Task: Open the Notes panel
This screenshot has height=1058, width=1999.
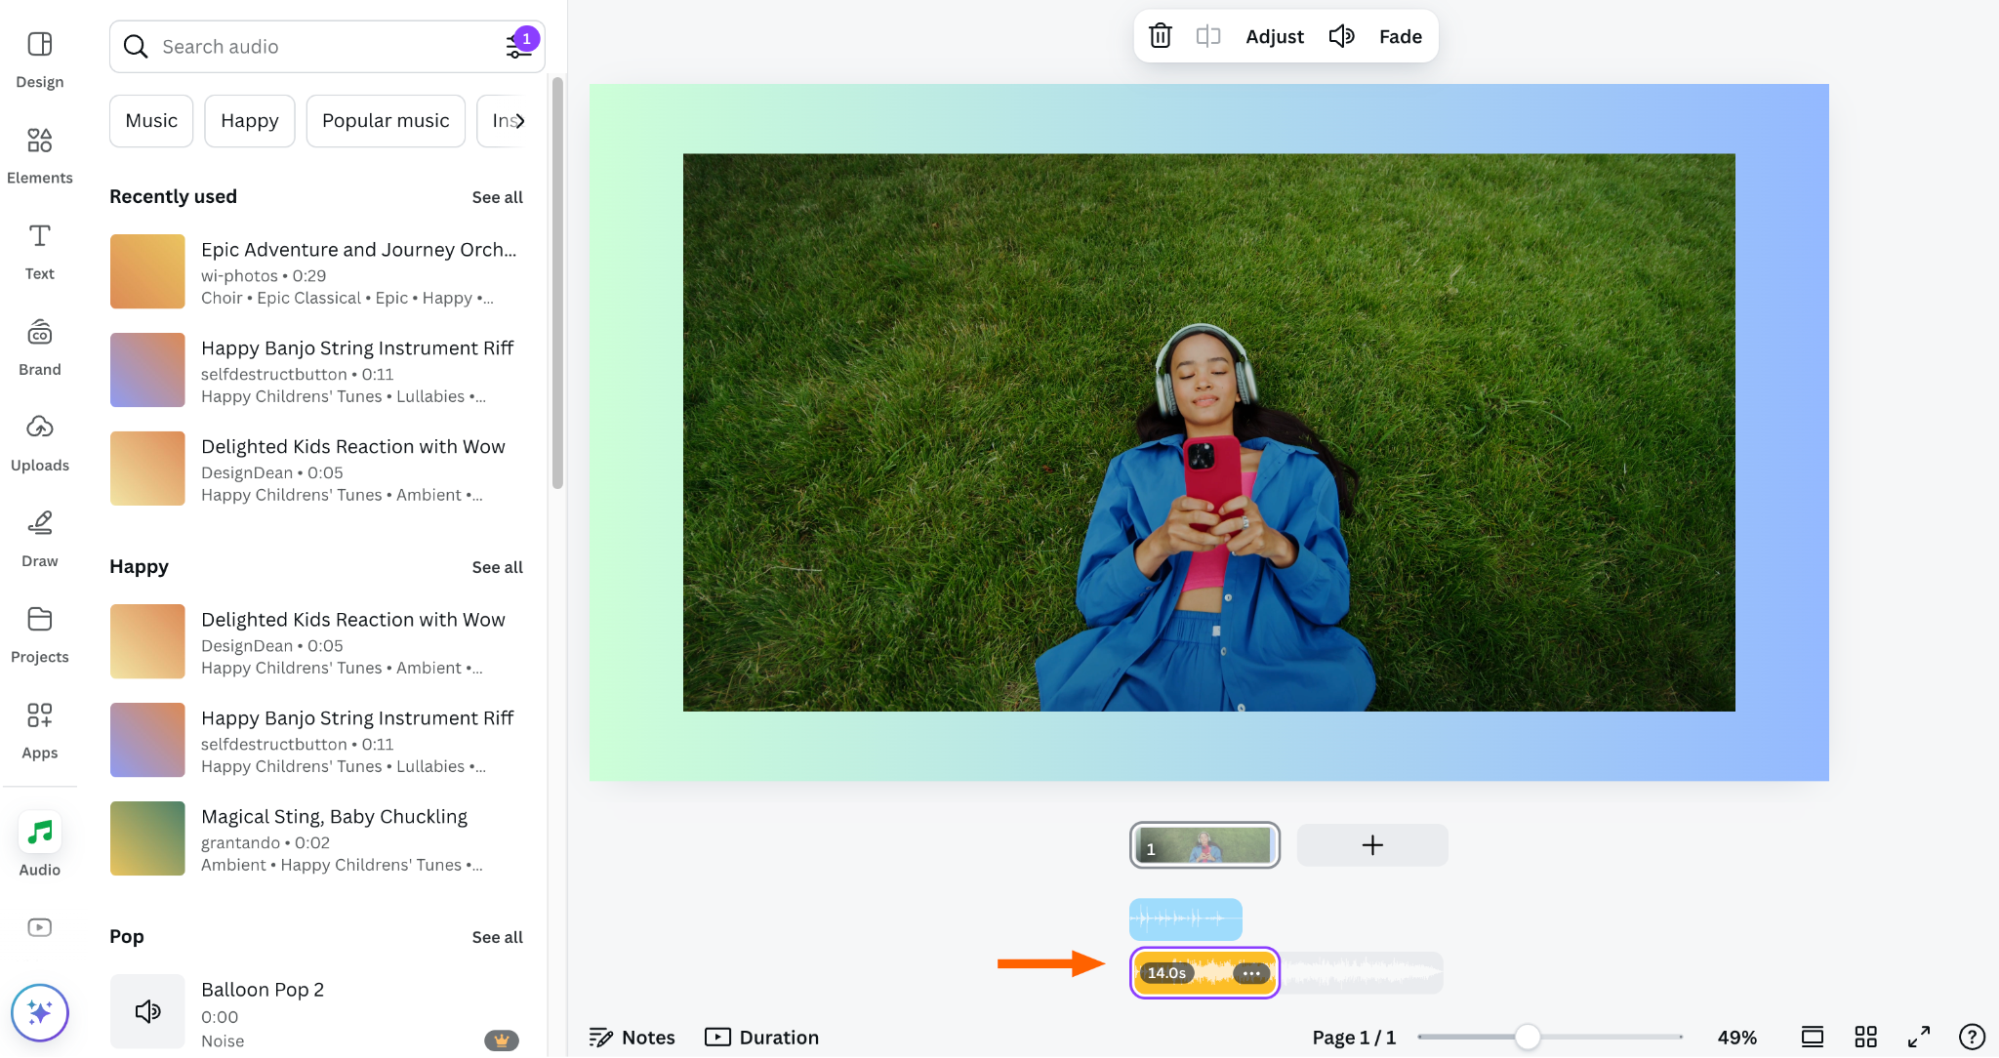Action: click(x=632, y=1037)
